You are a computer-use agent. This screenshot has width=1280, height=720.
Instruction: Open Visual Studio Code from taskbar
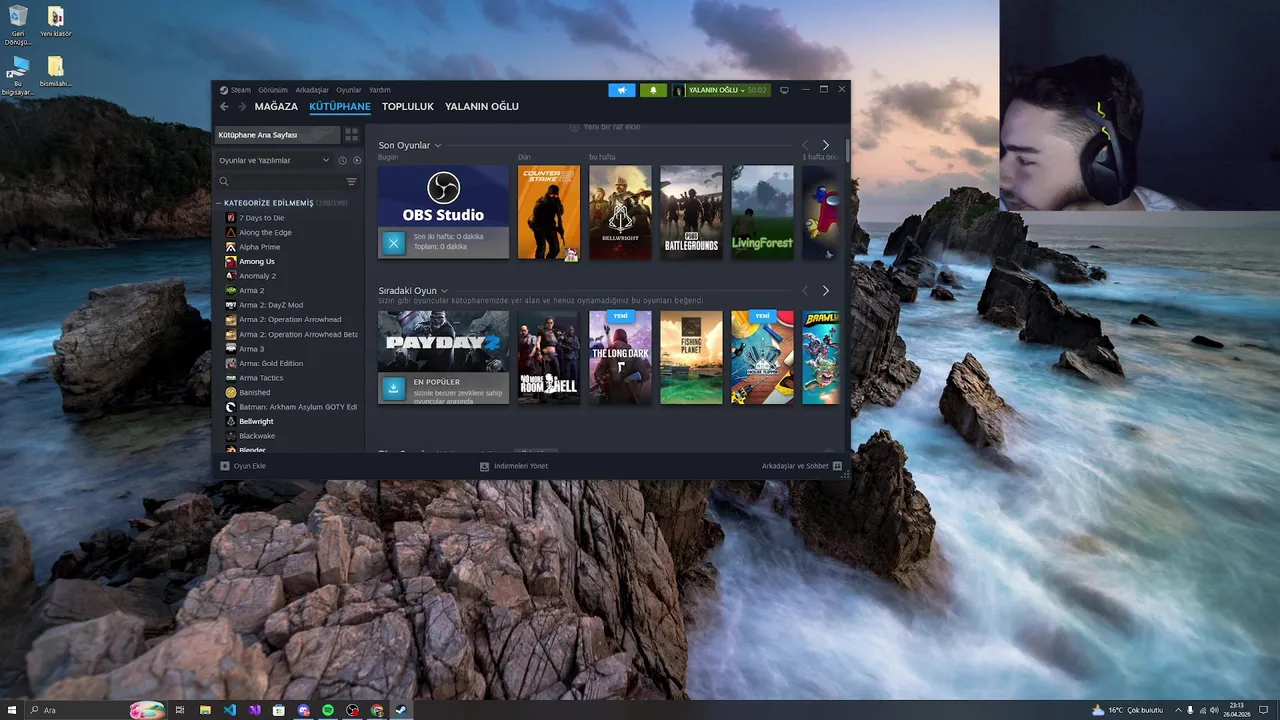pos(230,710)
